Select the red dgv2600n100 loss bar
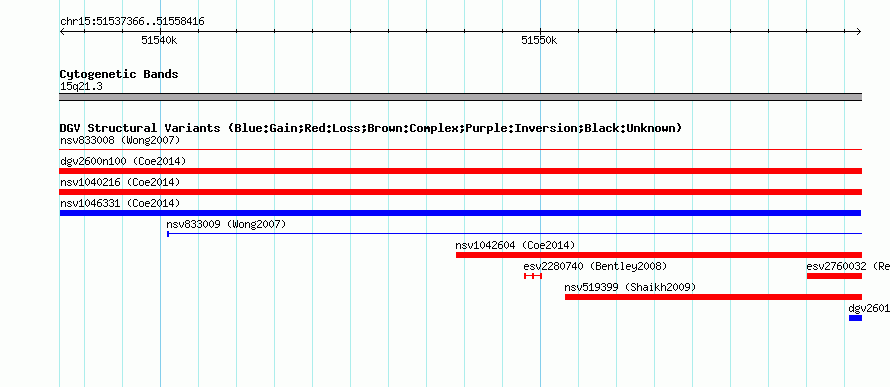This screenshot has height=387, width=890. coord(460,171)
